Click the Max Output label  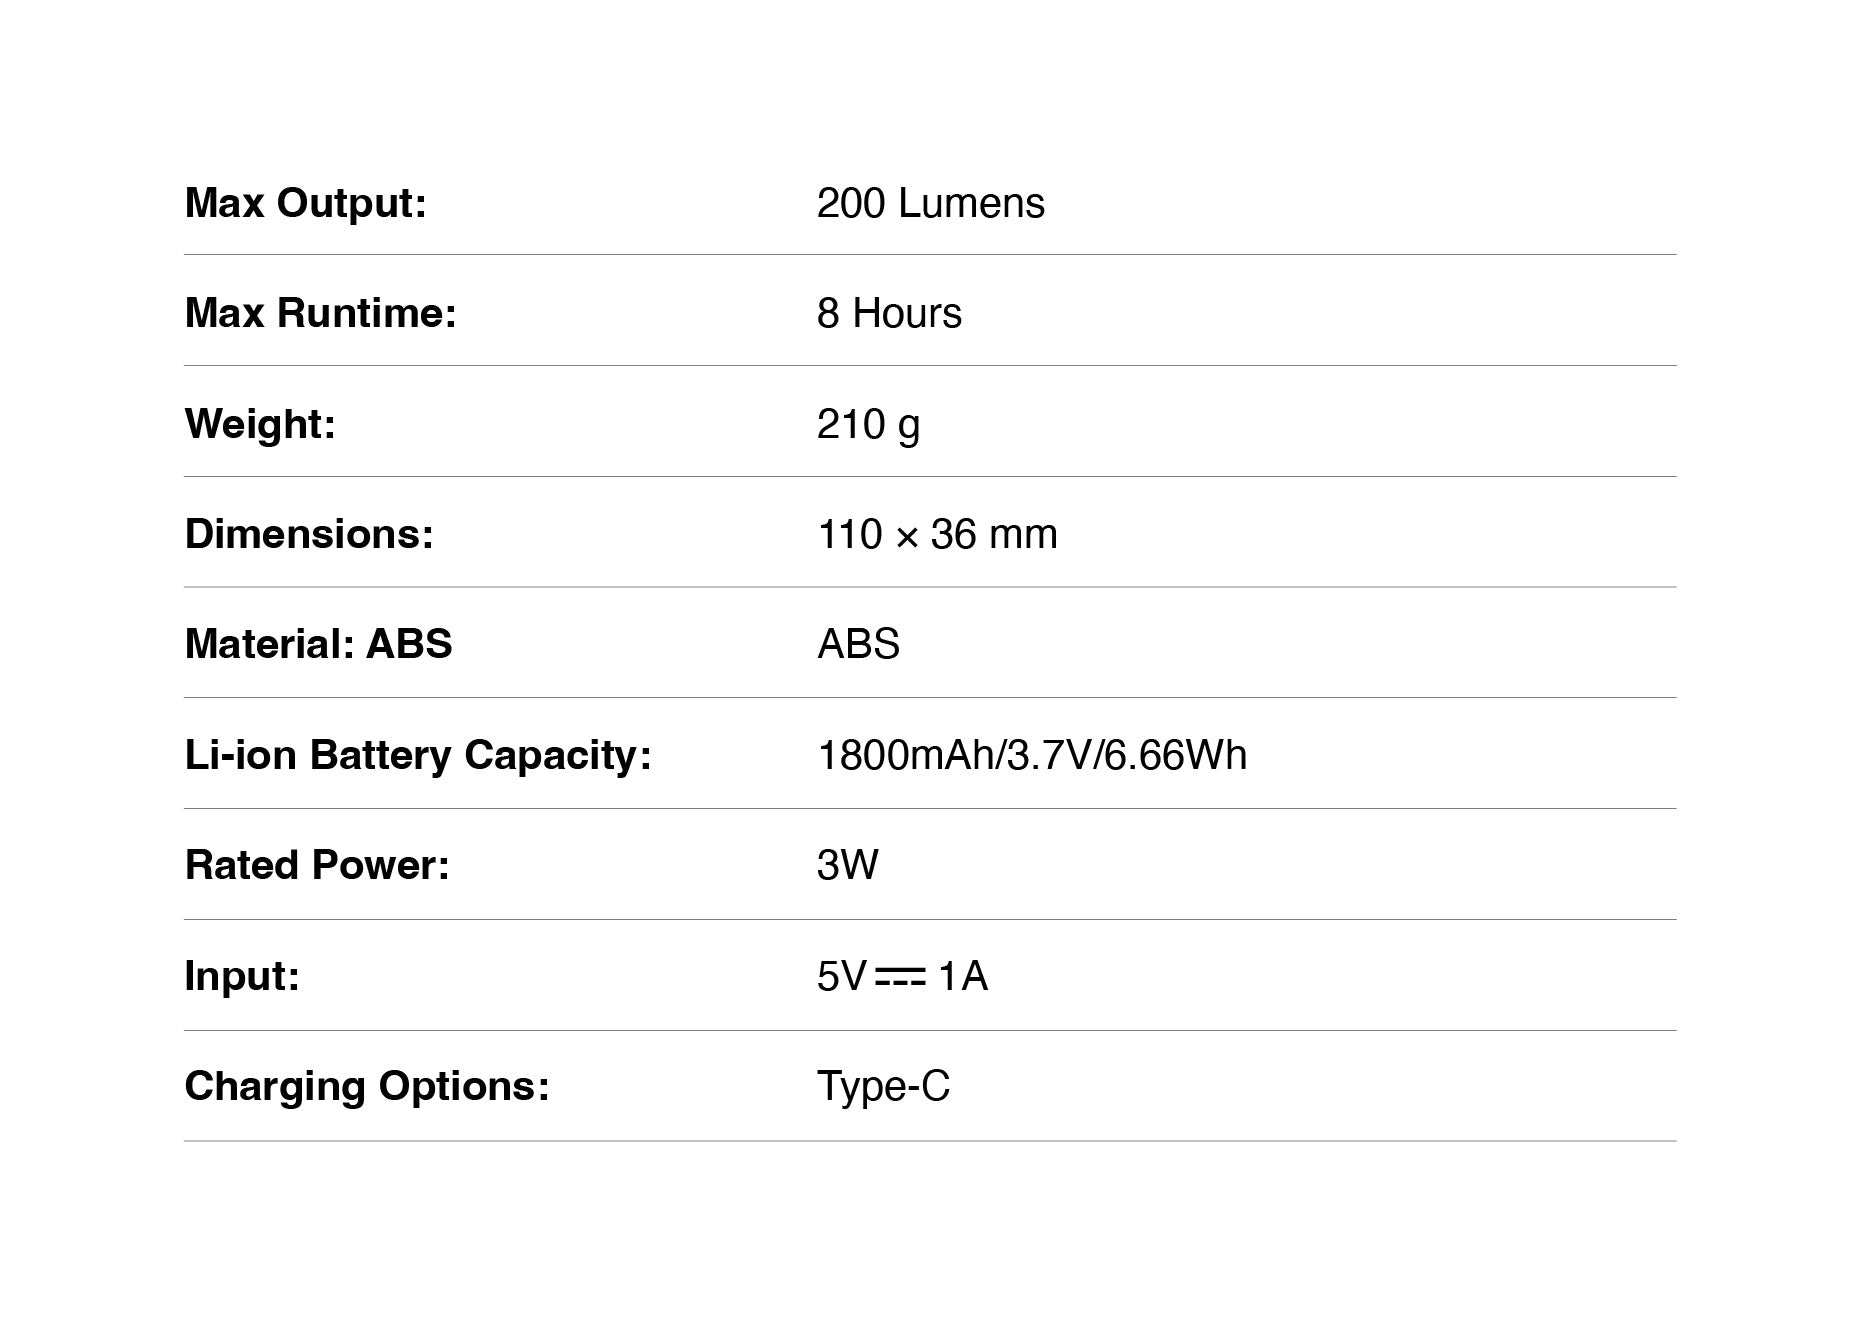[x=306, y=203]
